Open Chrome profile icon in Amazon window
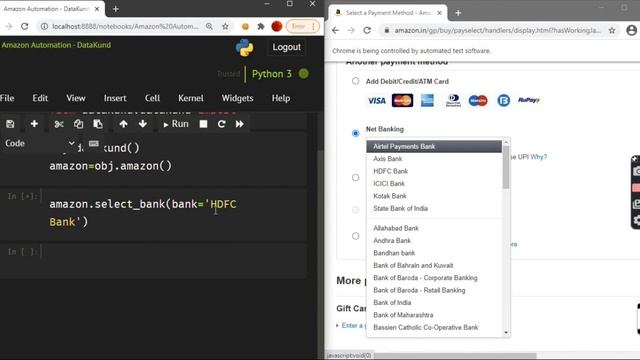This screenshot has height=360, width=640. (x=631, y=31)
